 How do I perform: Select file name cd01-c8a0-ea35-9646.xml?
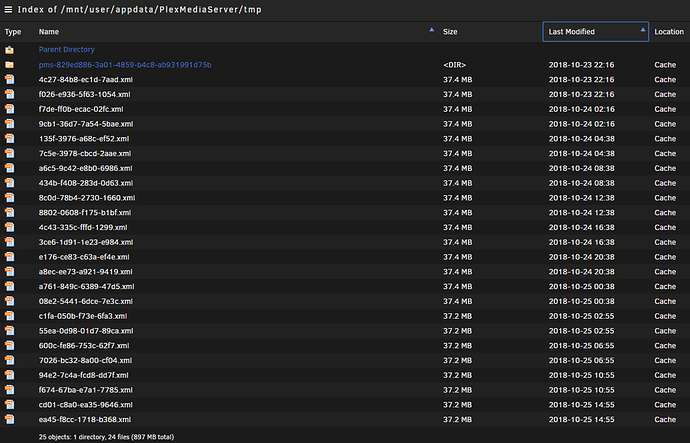click(85, 405)
